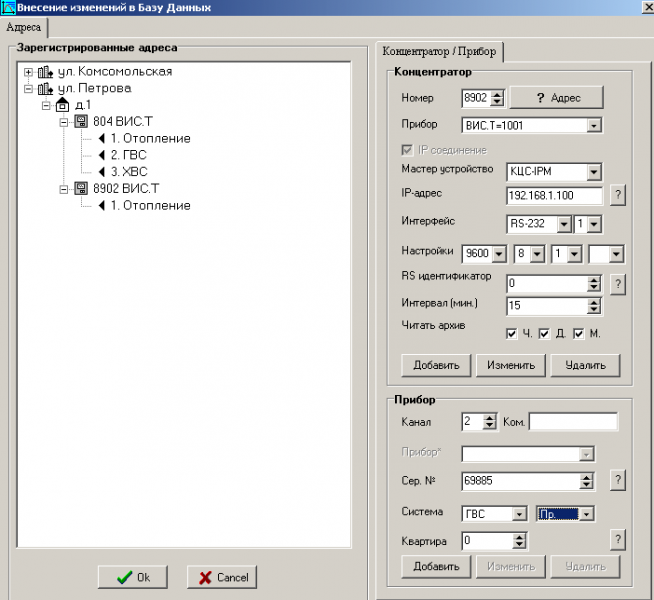Screen dimensions: 654x600
Task: Click the help button beside IP-адрес
Action: [618, 195]
